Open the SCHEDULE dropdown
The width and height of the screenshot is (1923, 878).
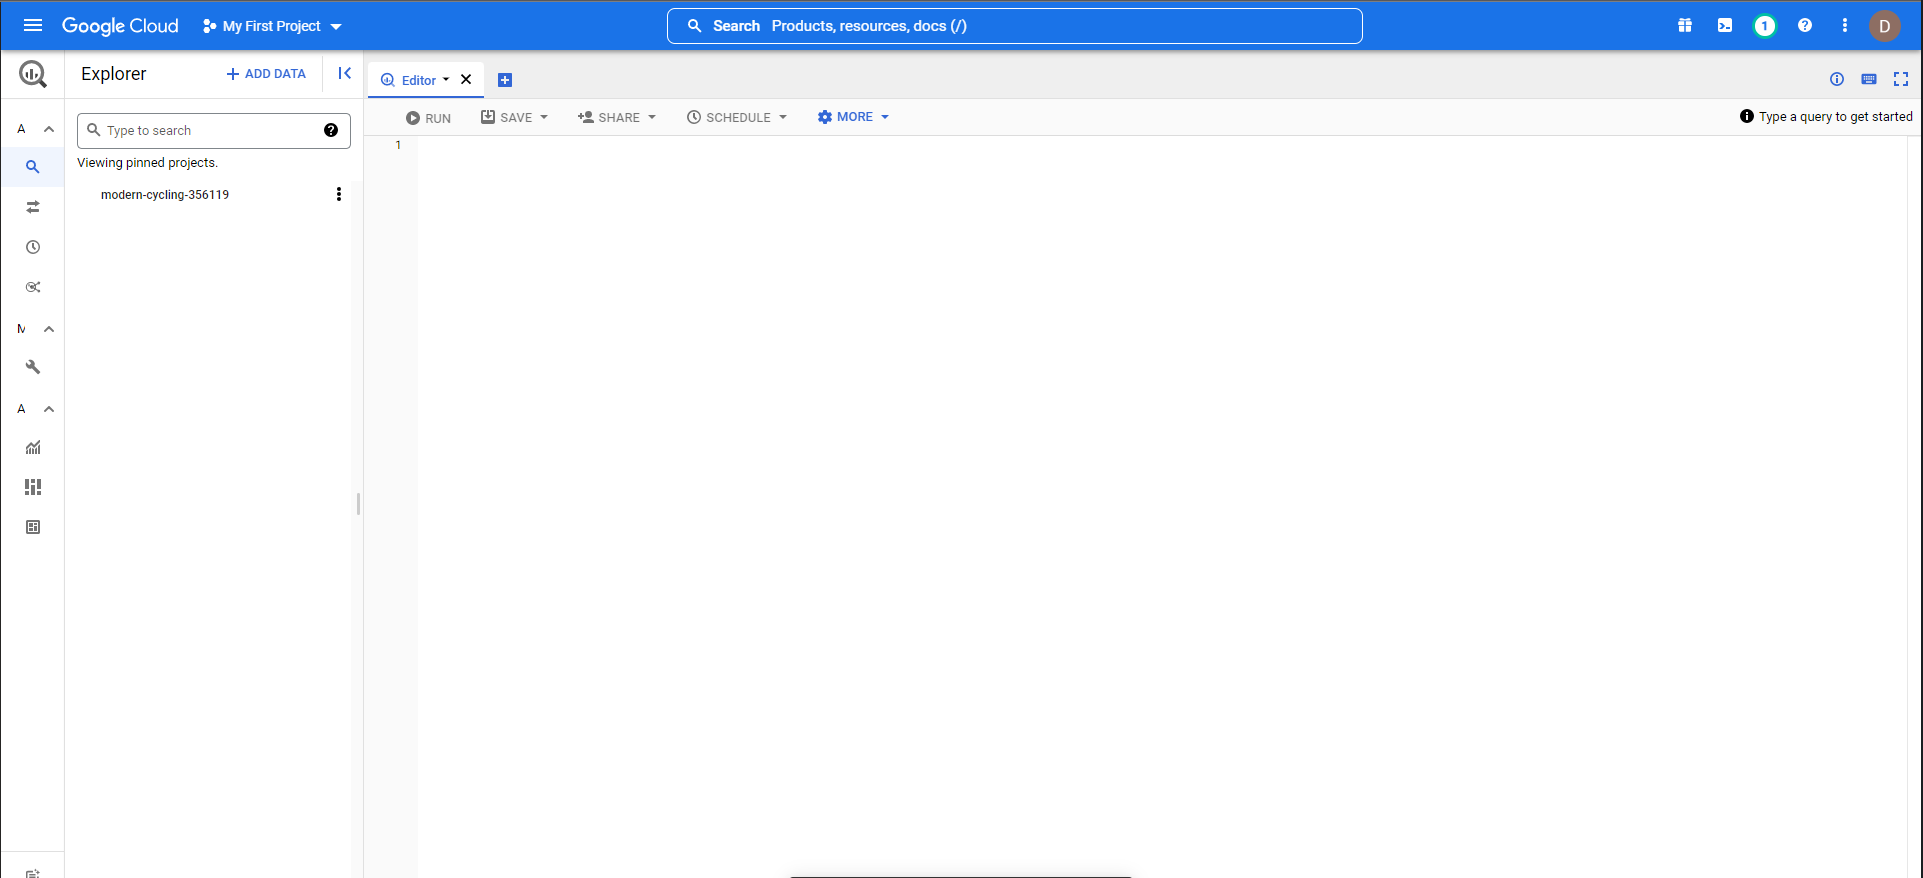point(737,117)
